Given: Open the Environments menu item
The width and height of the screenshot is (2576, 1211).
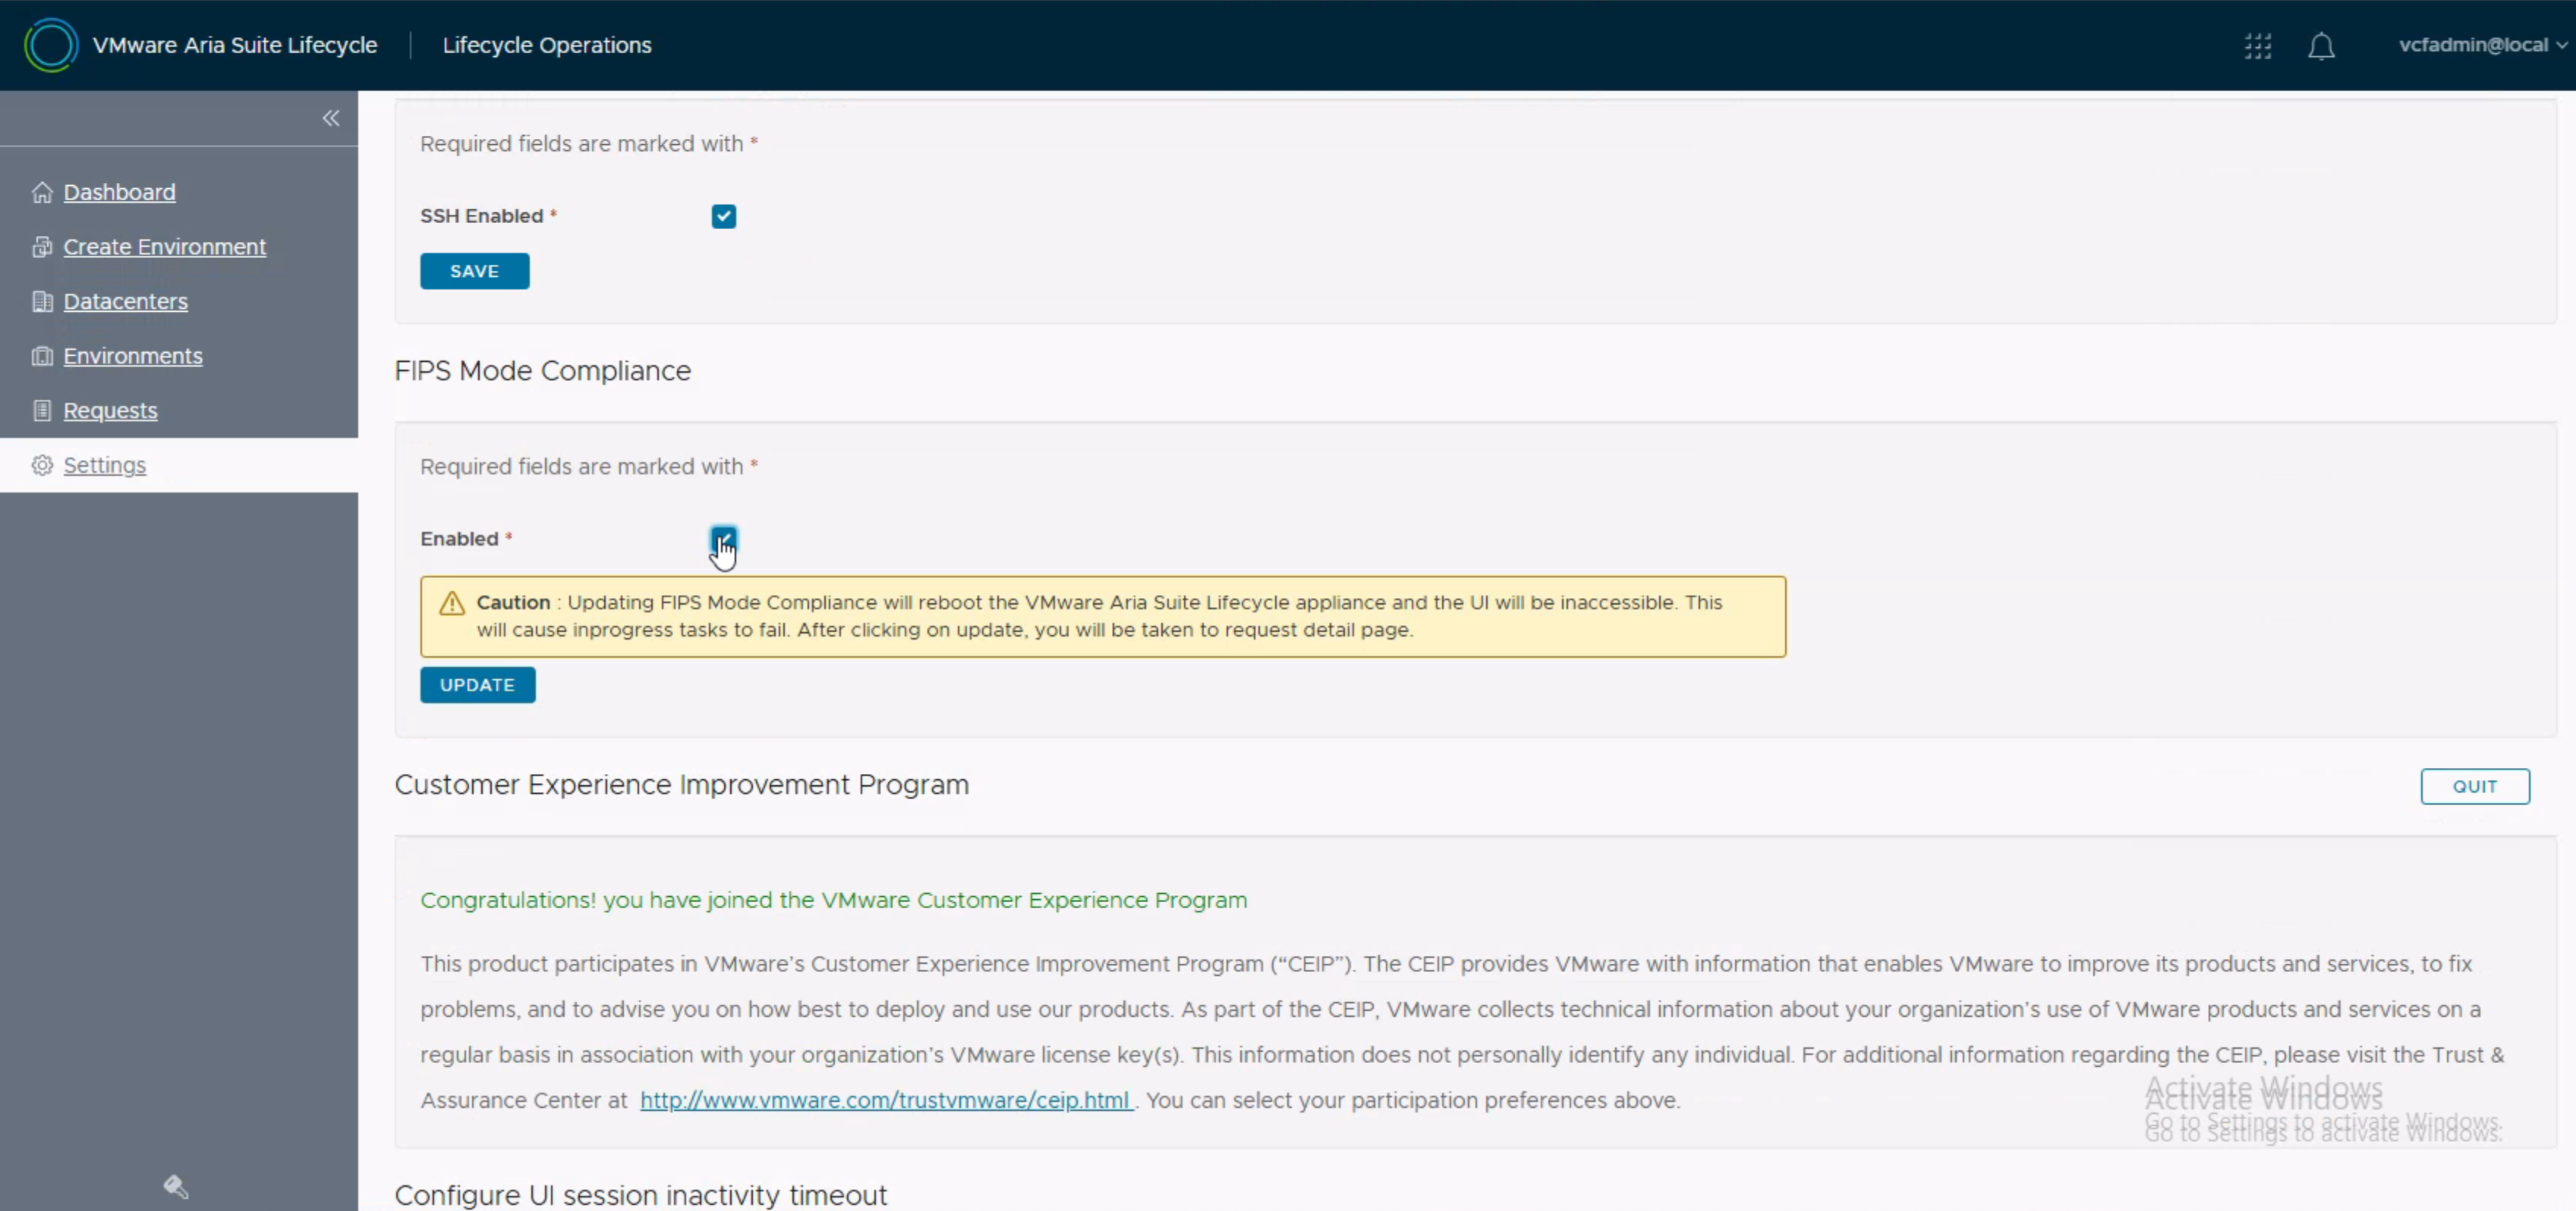Looking at the screenshot, I should (132, 356).
